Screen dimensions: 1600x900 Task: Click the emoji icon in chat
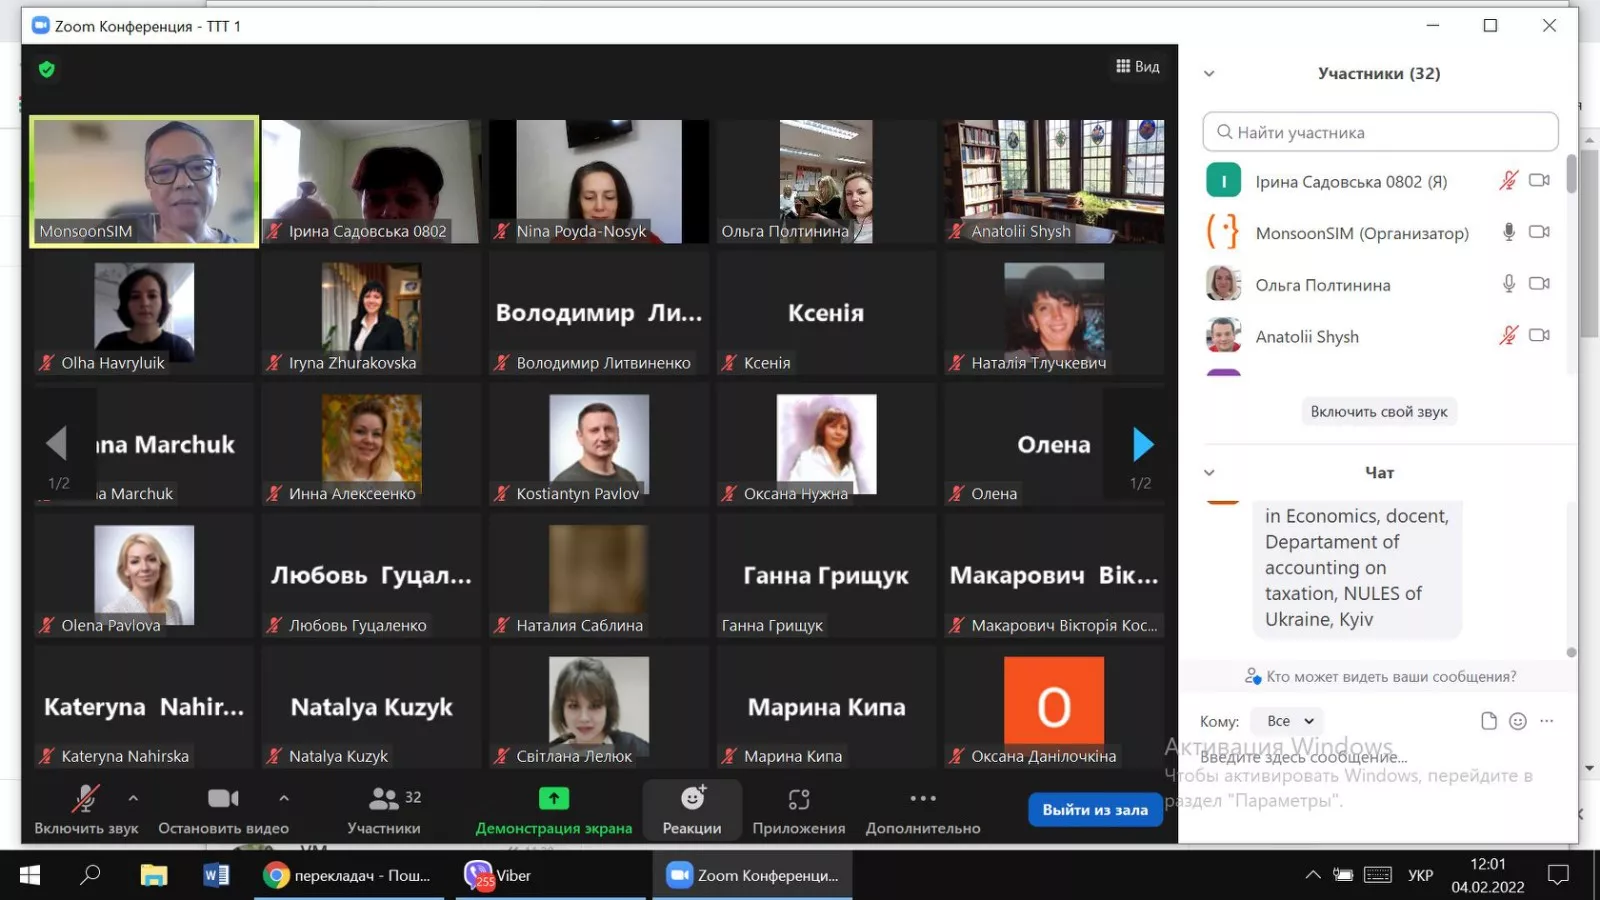tap(1517, 721)
